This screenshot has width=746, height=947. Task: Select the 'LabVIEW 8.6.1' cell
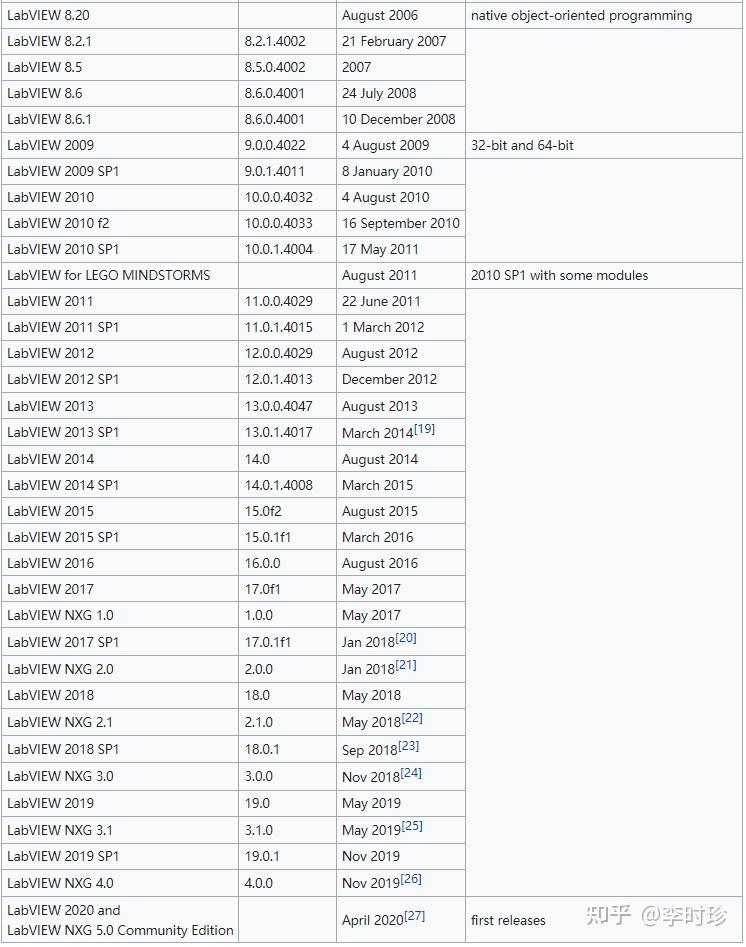120,119
